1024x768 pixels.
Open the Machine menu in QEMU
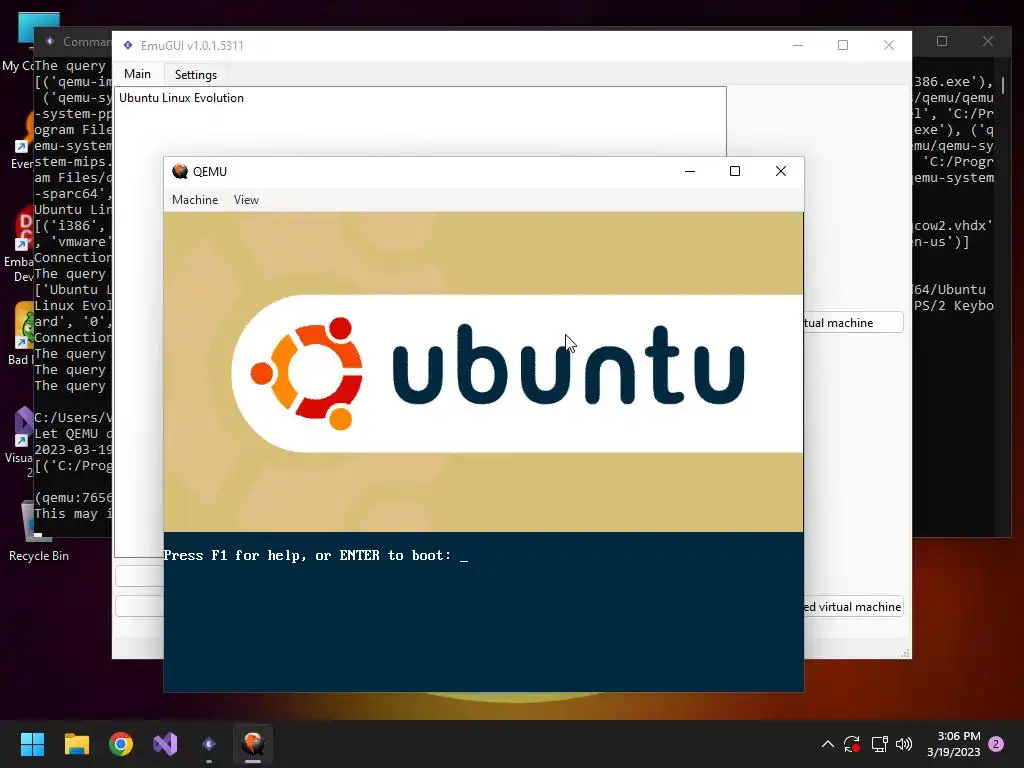click(x=195, y=200)
